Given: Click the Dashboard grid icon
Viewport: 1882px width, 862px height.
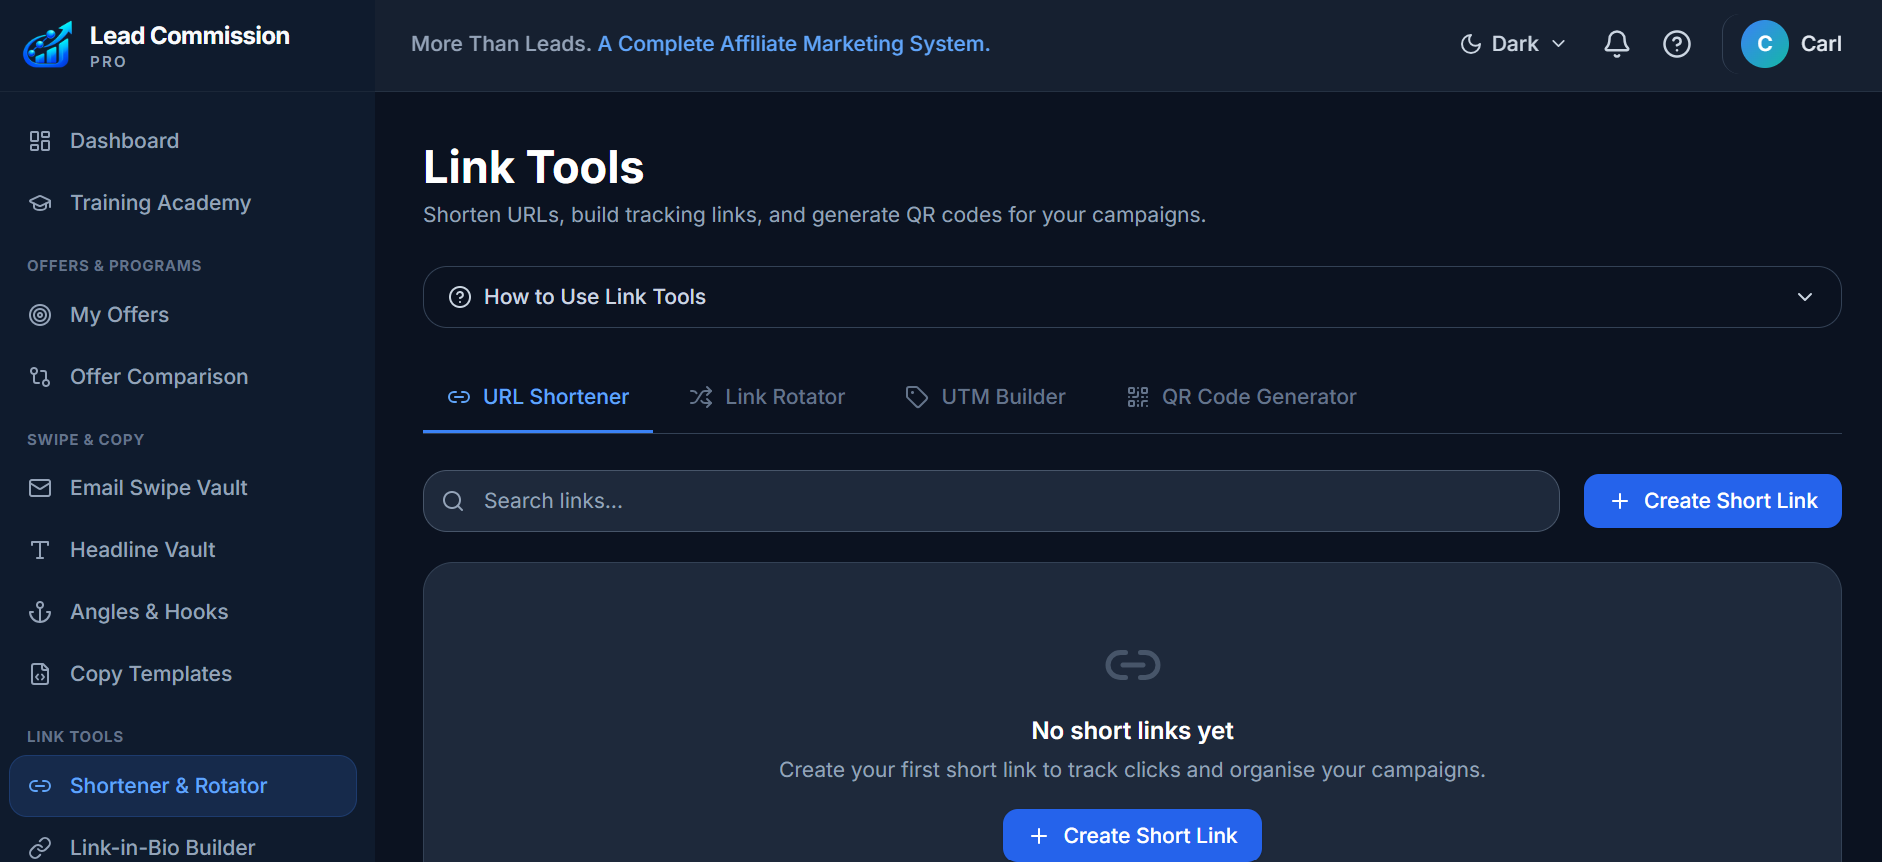Looking at the screenshot, I should click(40, 141).
